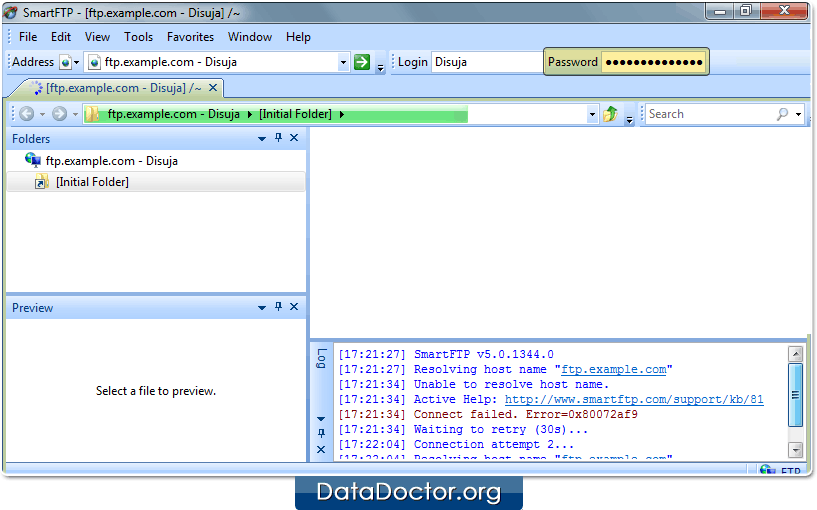This screenshot has height=510, width=817.
Task: Open the View menu
Action: coord(97,37)
